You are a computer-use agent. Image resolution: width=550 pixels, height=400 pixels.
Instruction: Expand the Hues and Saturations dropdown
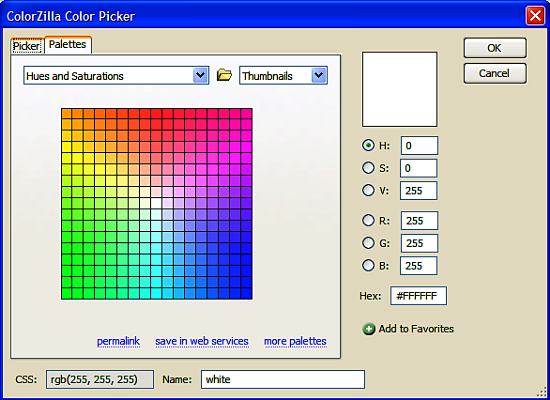pos(116,75)
